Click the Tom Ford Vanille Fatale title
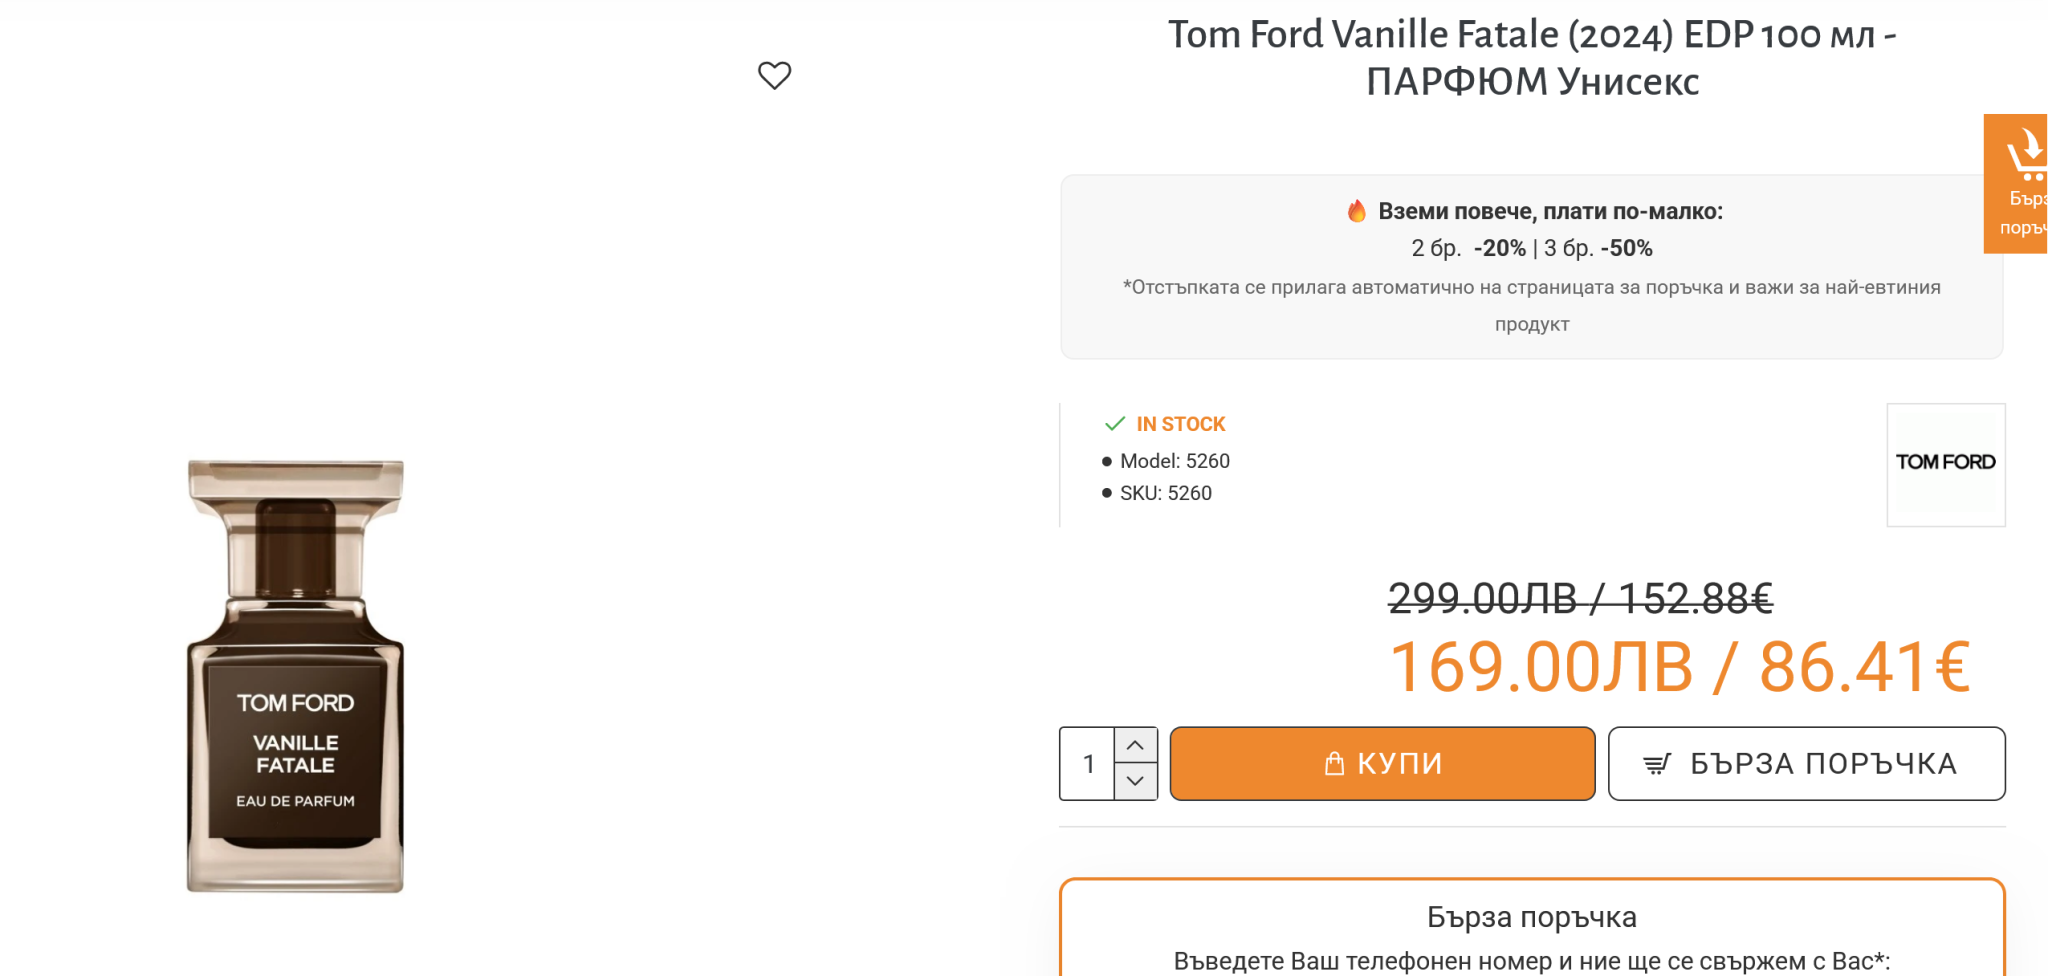The width and height of the screenshot is (2048, 976). (1532, 58)
